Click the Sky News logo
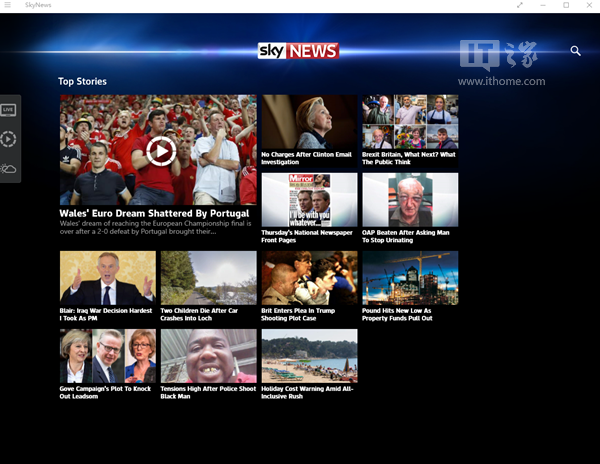This screenshot has width=600, height=464. coord(298,51)
